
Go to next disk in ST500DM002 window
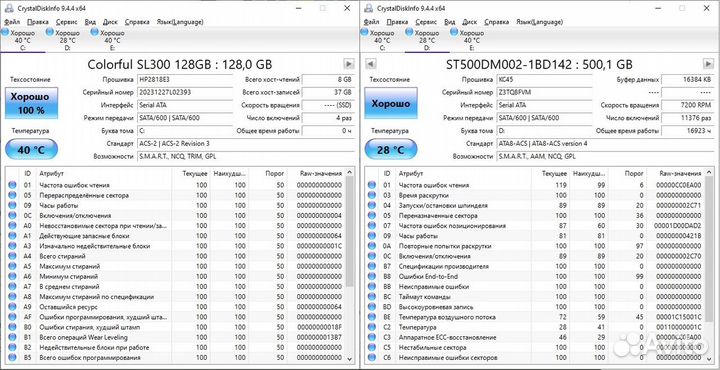708,64
